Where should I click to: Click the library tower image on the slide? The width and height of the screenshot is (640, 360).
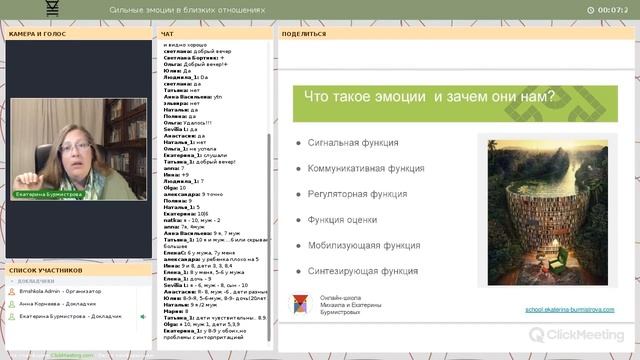[x=547, y=212]
